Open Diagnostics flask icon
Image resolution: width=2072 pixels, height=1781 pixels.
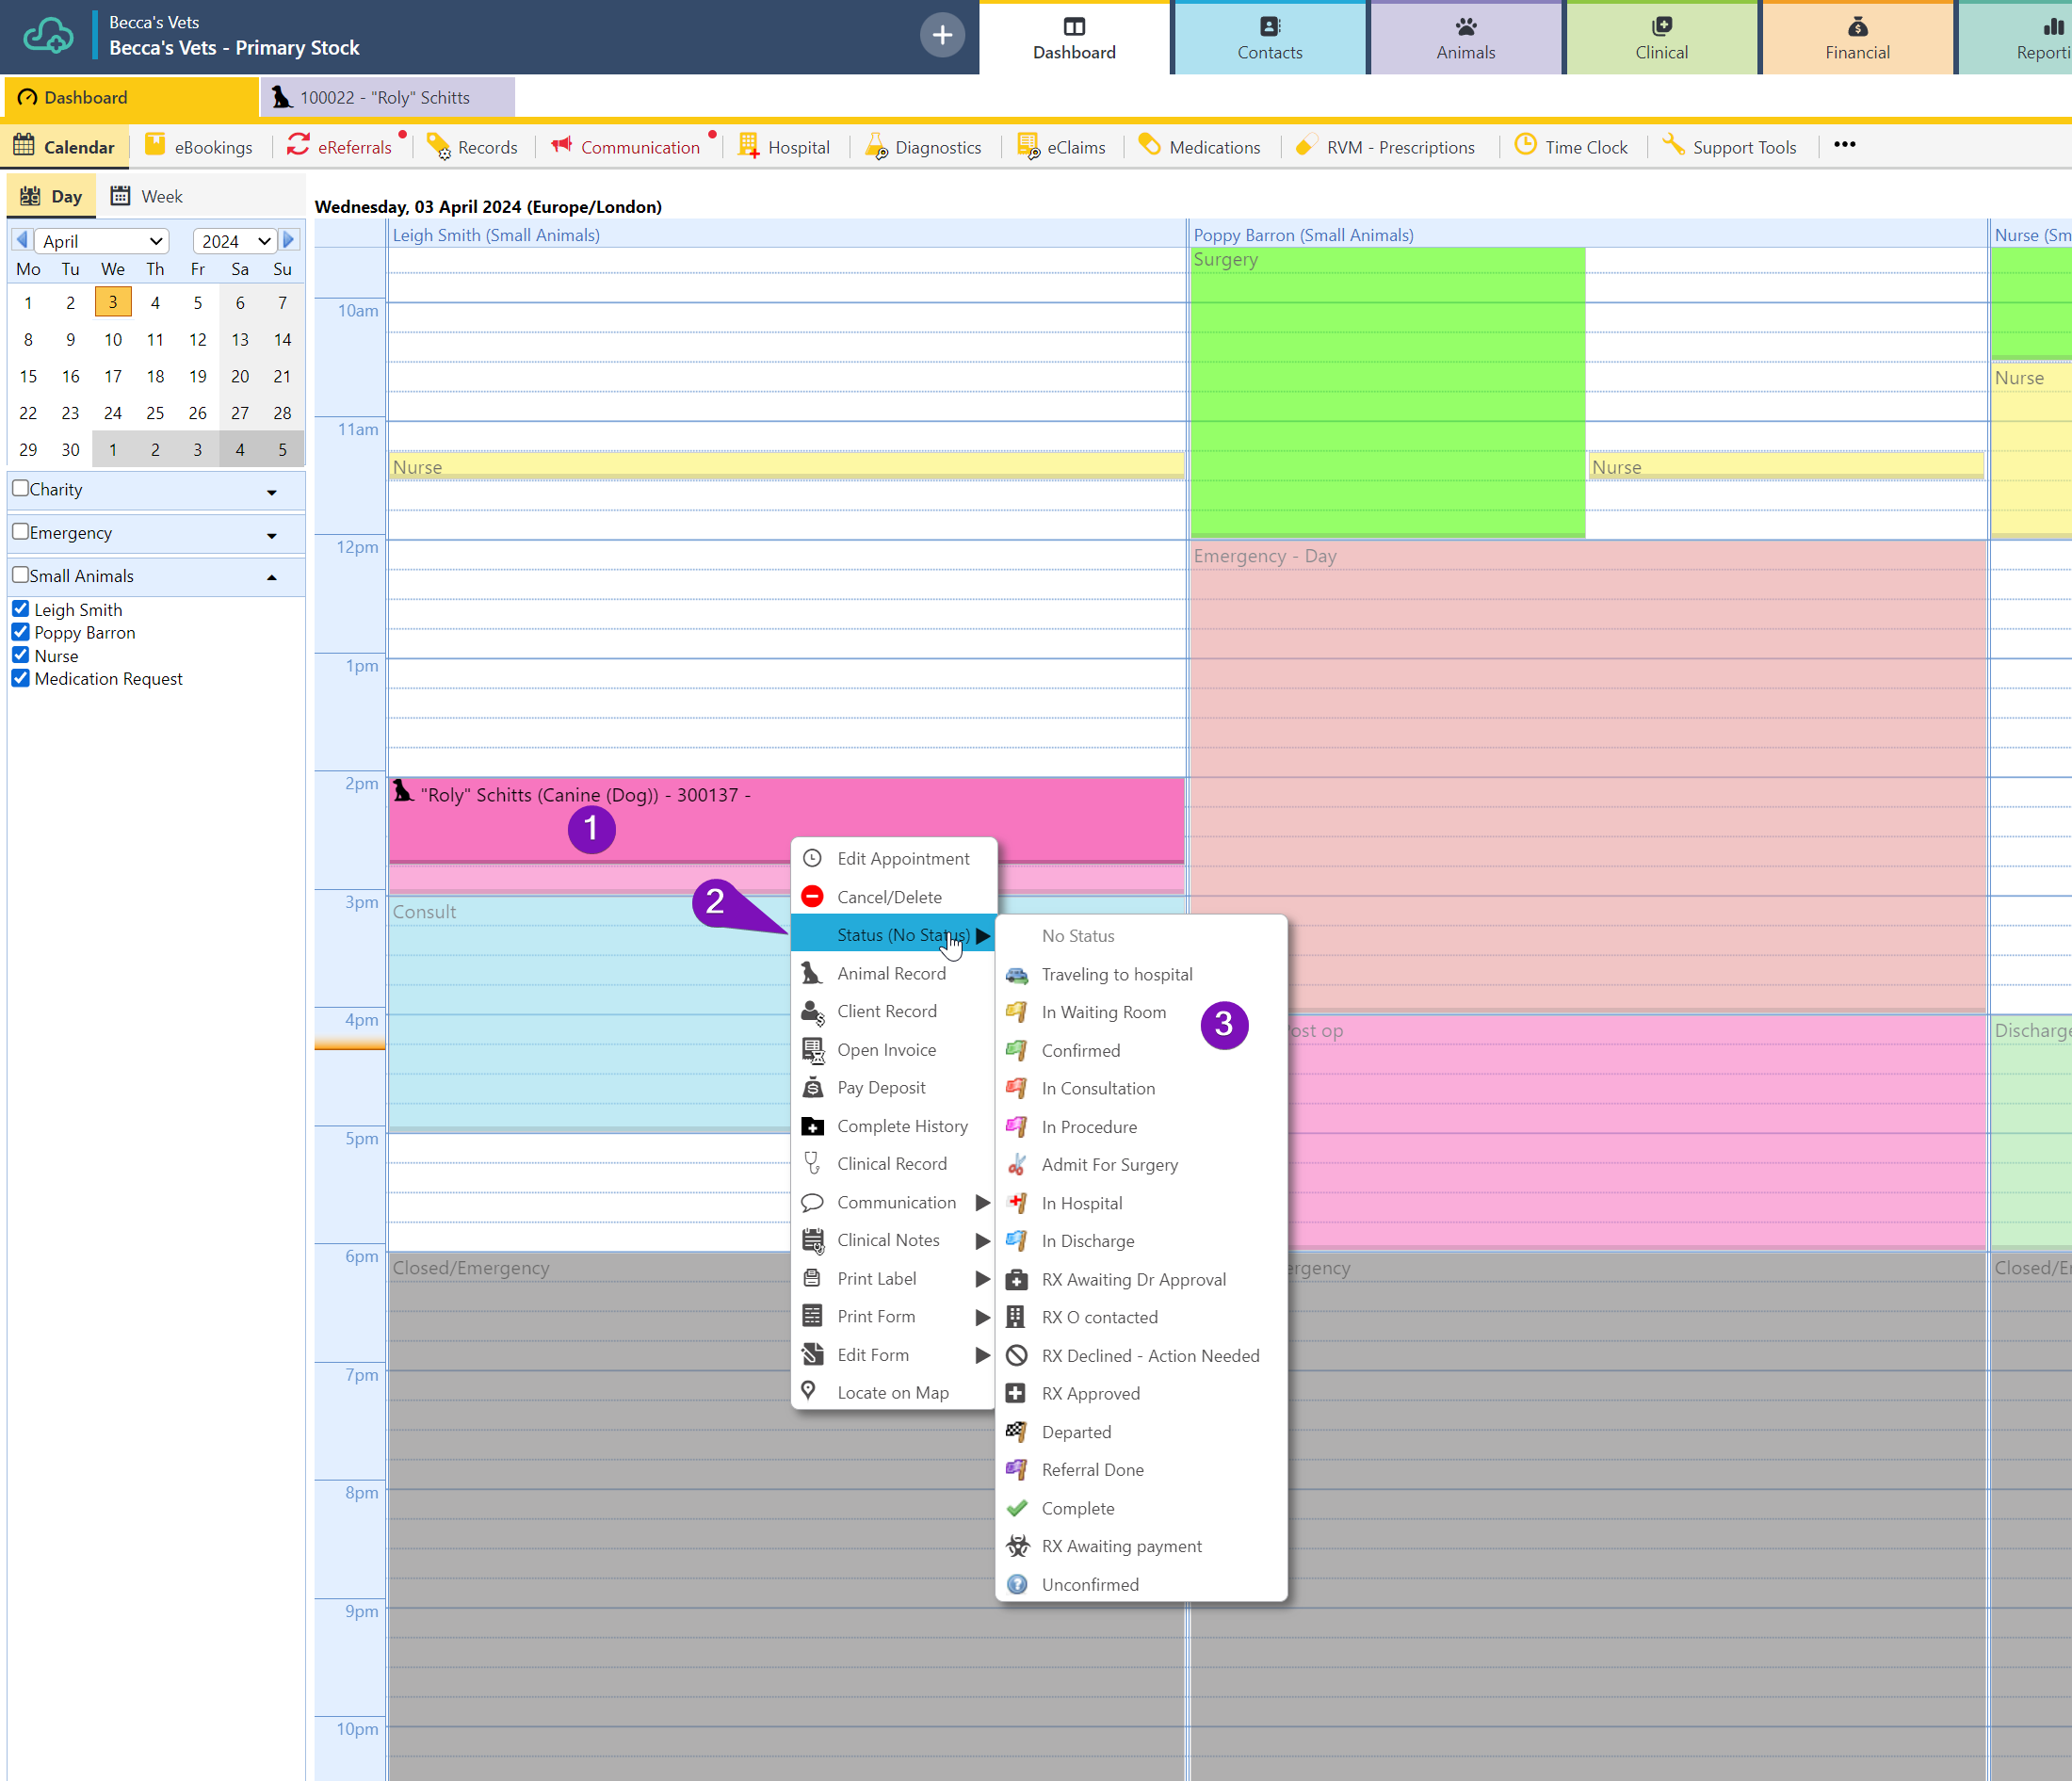(876, 146)
